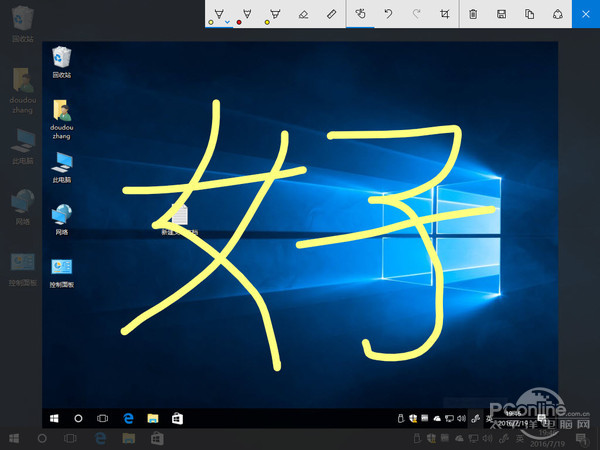Open the Start menu on the dimmed background taskbar
This screenshot has height=450, width=600.
[x=14, y=439]
